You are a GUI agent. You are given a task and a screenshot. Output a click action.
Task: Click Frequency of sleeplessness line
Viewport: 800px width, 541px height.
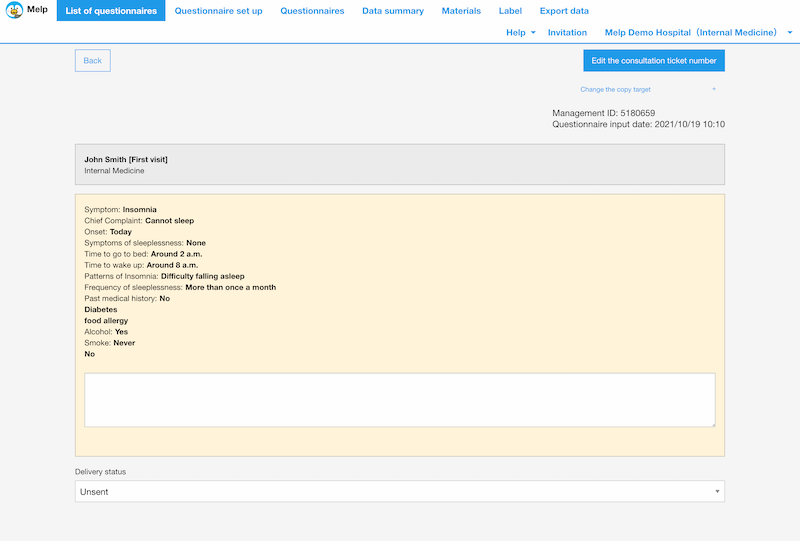tap(180, 287)
